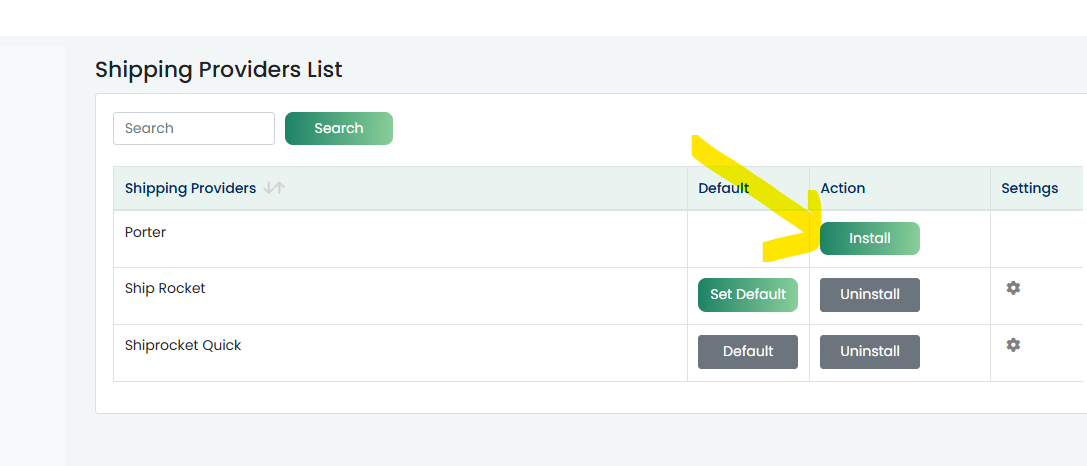1087x466 pixels.
Task: Click the Settings column header
Action: pos(1029,188)
